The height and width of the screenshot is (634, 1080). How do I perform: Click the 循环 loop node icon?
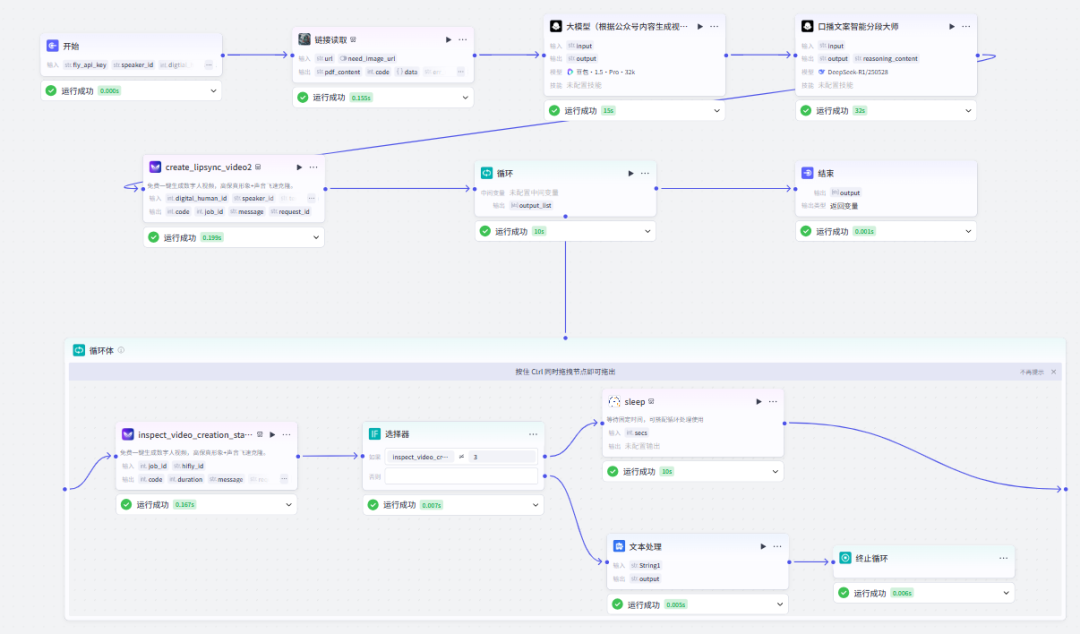(487, 173)
